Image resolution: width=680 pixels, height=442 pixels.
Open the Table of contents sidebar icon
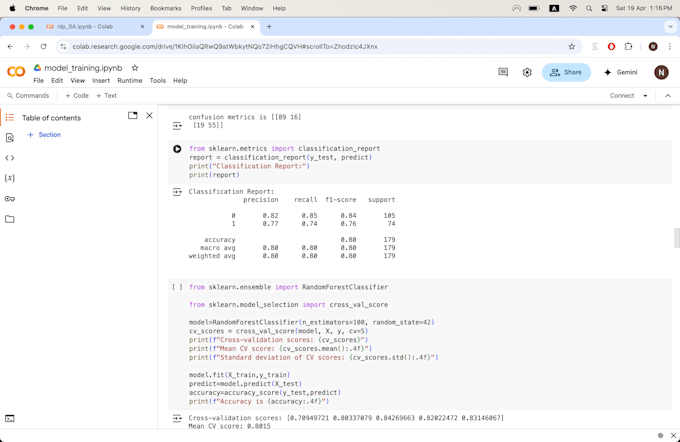[x=10, y=118]
